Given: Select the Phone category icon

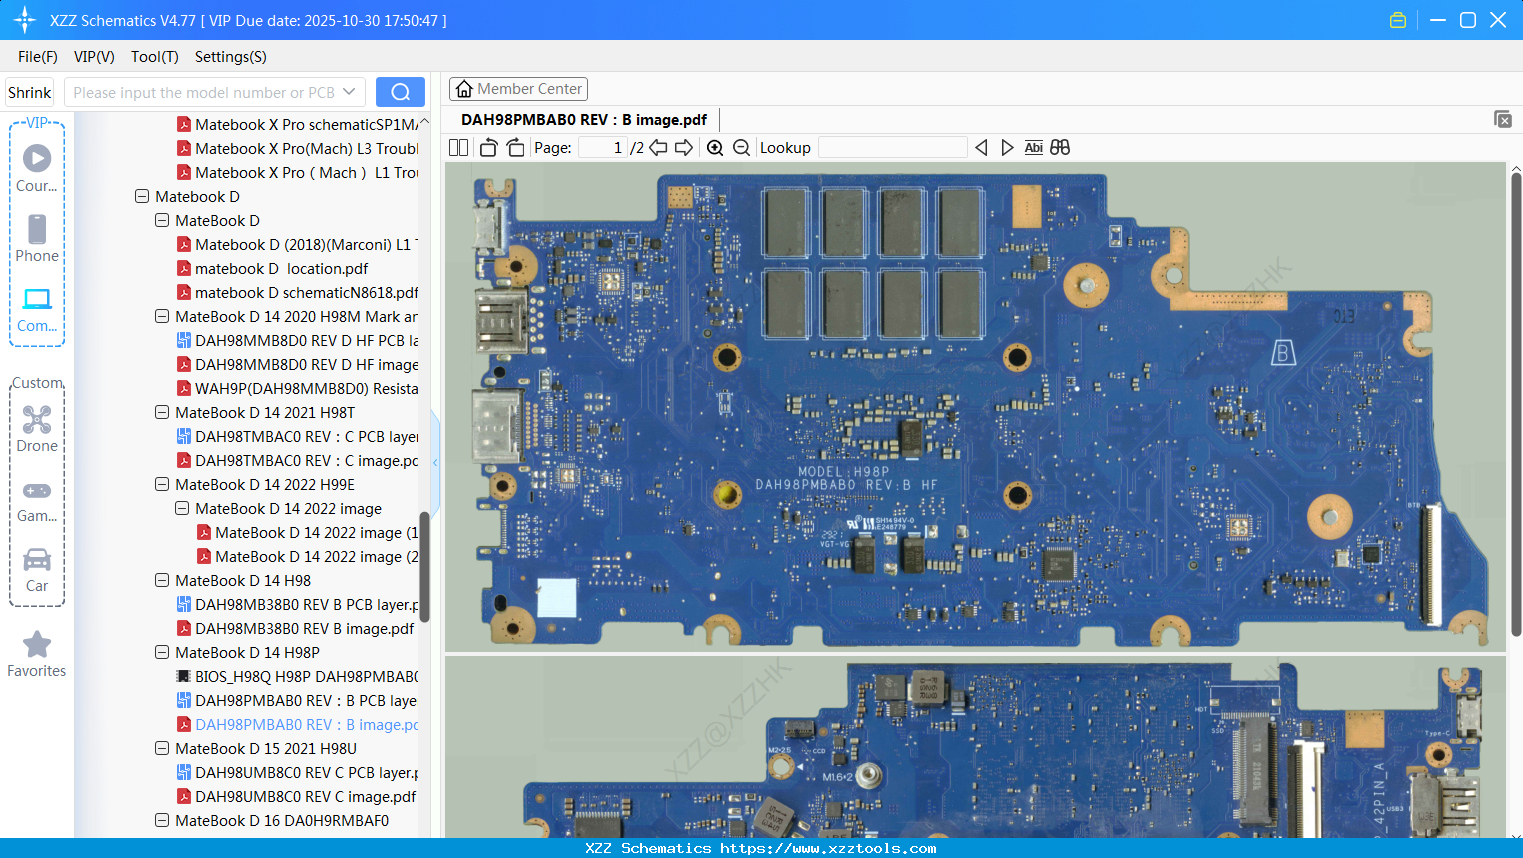Looking at the screenshot, I should (37, 238).
